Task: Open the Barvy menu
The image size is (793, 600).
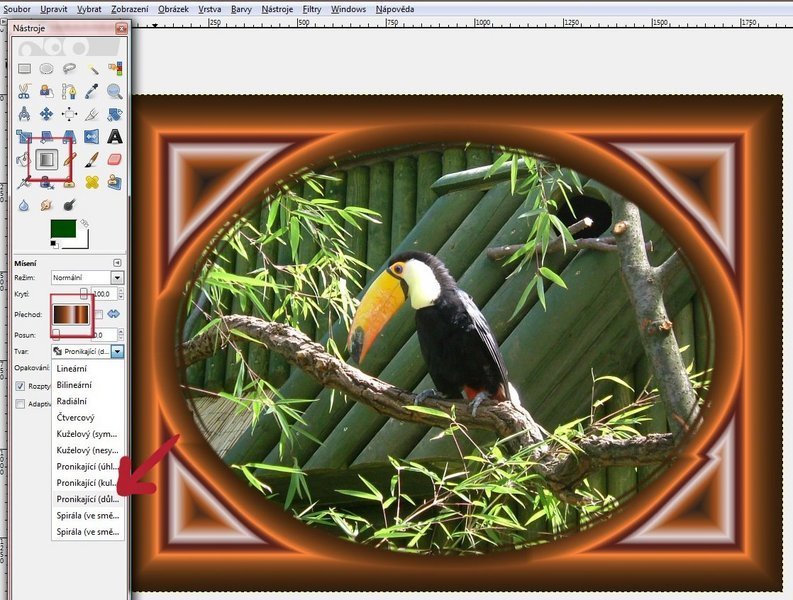Action: tap(241, 9)
